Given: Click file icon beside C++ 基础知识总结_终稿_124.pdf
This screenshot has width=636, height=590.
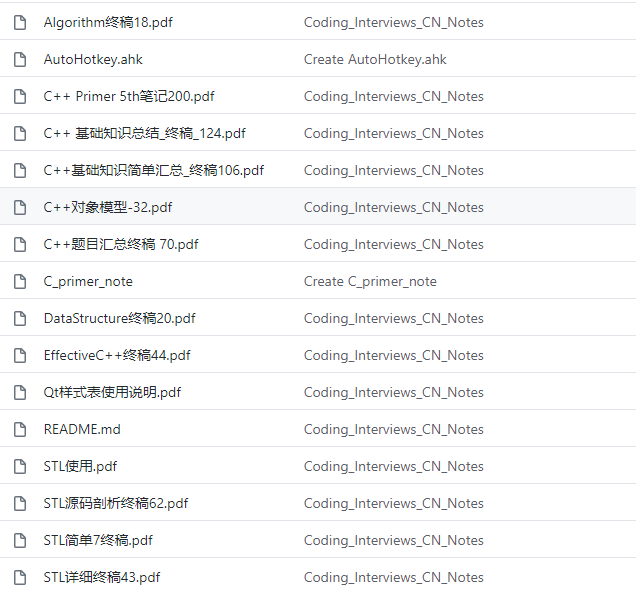Looking at the screenshot, I should click(20, 133).
